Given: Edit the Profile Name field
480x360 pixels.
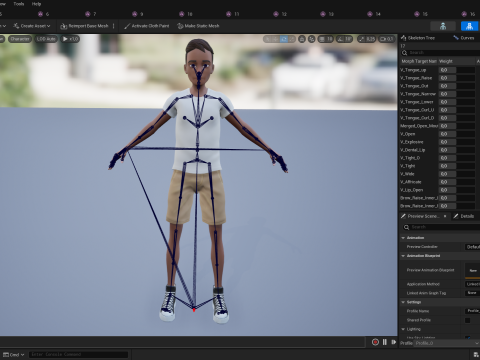Looking at the screenshot, I should (473, 311).
